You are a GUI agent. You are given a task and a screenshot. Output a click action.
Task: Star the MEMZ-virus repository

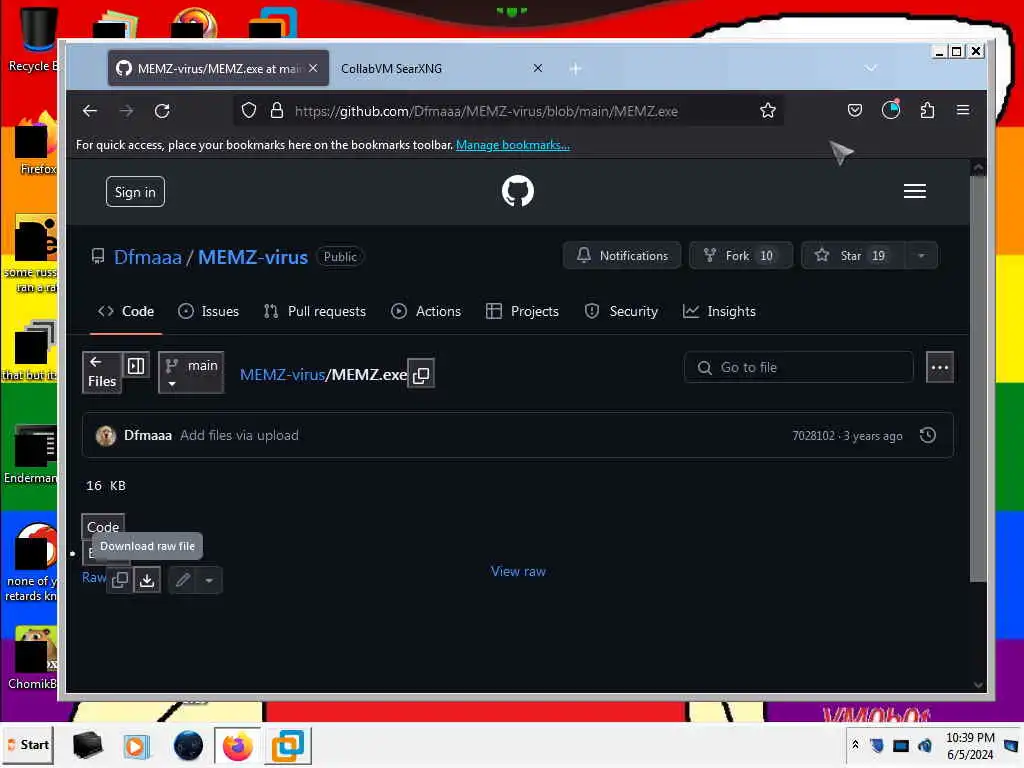pos(854,255)
